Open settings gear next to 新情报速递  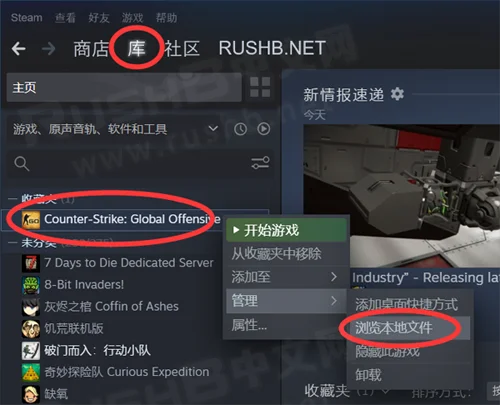[397, 94]
